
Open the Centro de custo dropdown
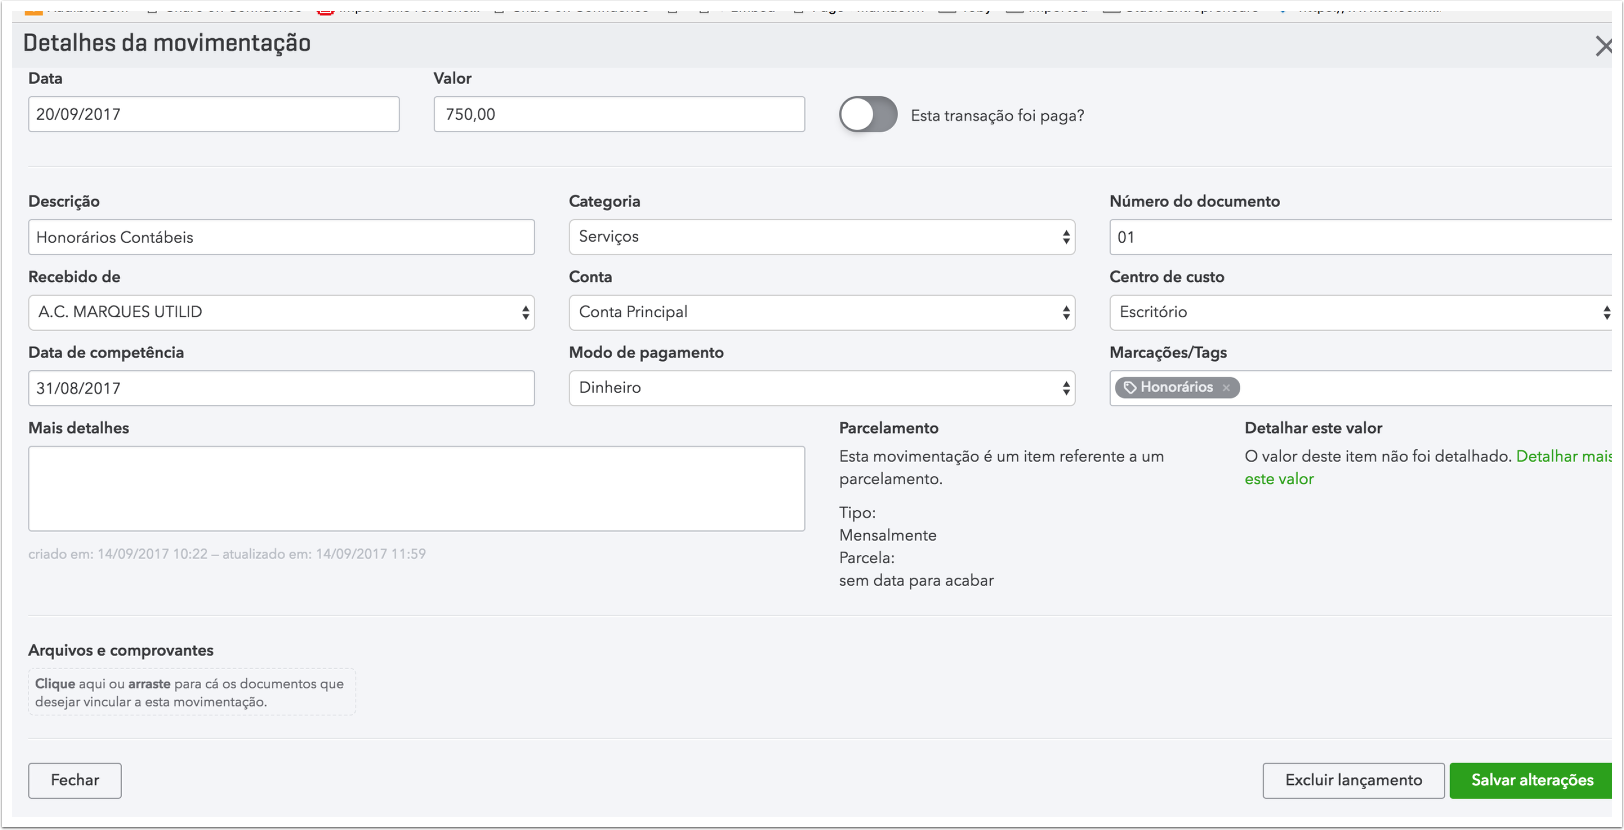(x=1360, y=313)
